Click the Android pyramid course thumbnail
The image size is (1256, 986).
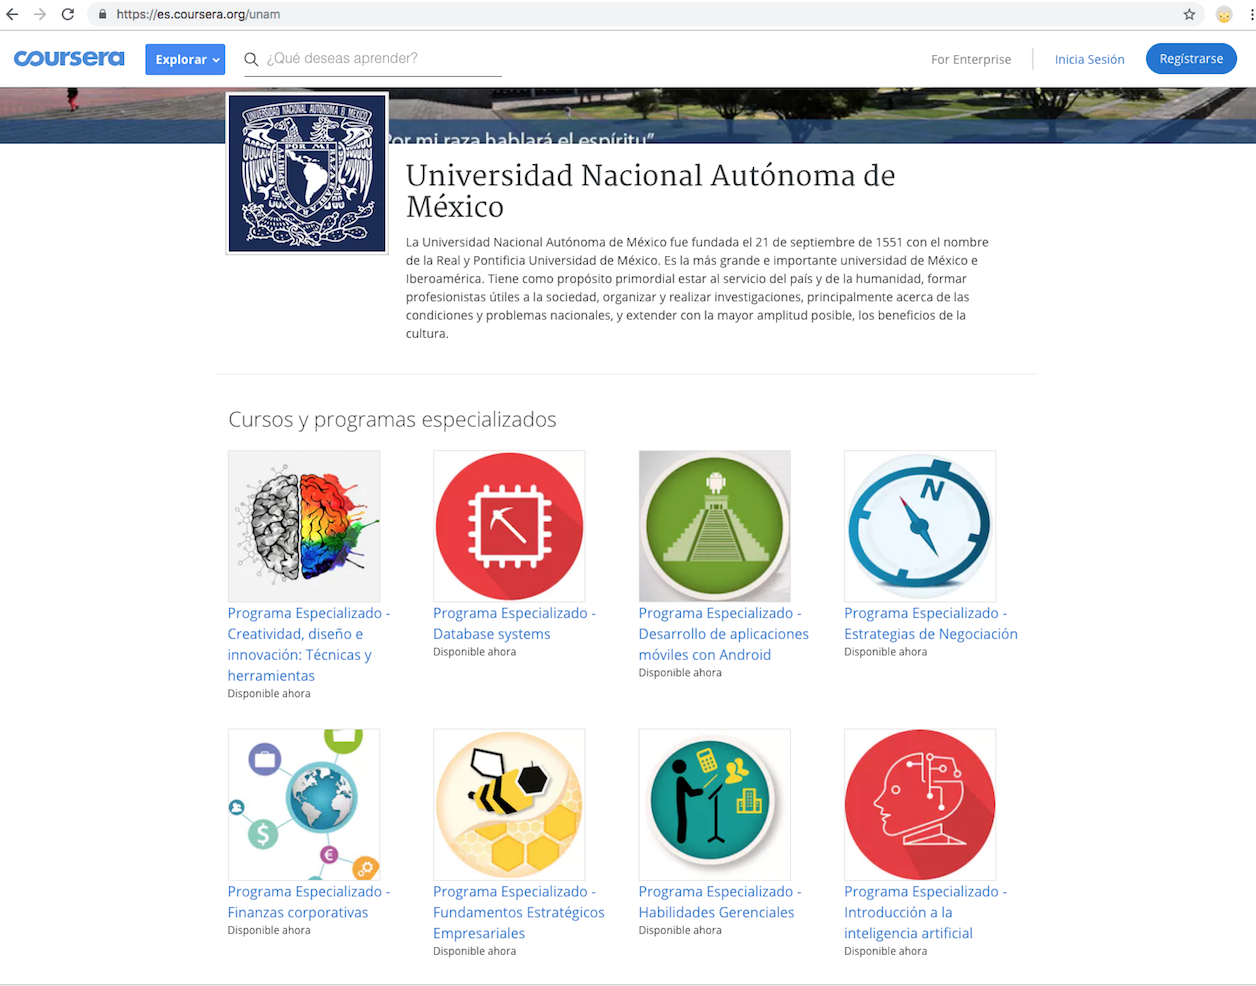(714, 525)
